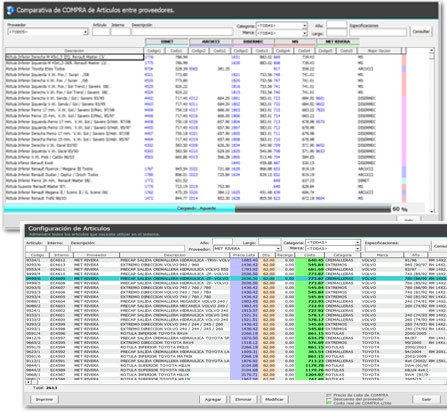Click the Año input field in Comparativa window
Viewport: 447px width, 412px height.
(x=336, y=25)
